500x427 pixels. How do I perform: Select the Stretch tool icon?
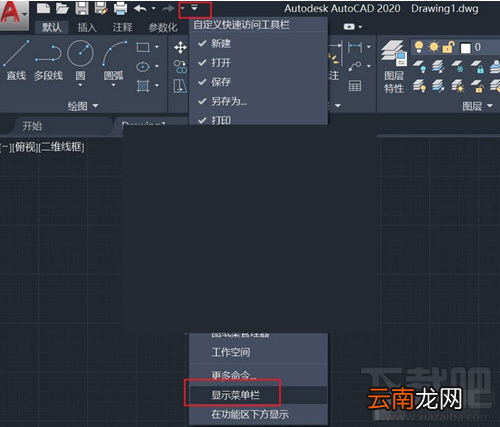[x=180, y=86]
